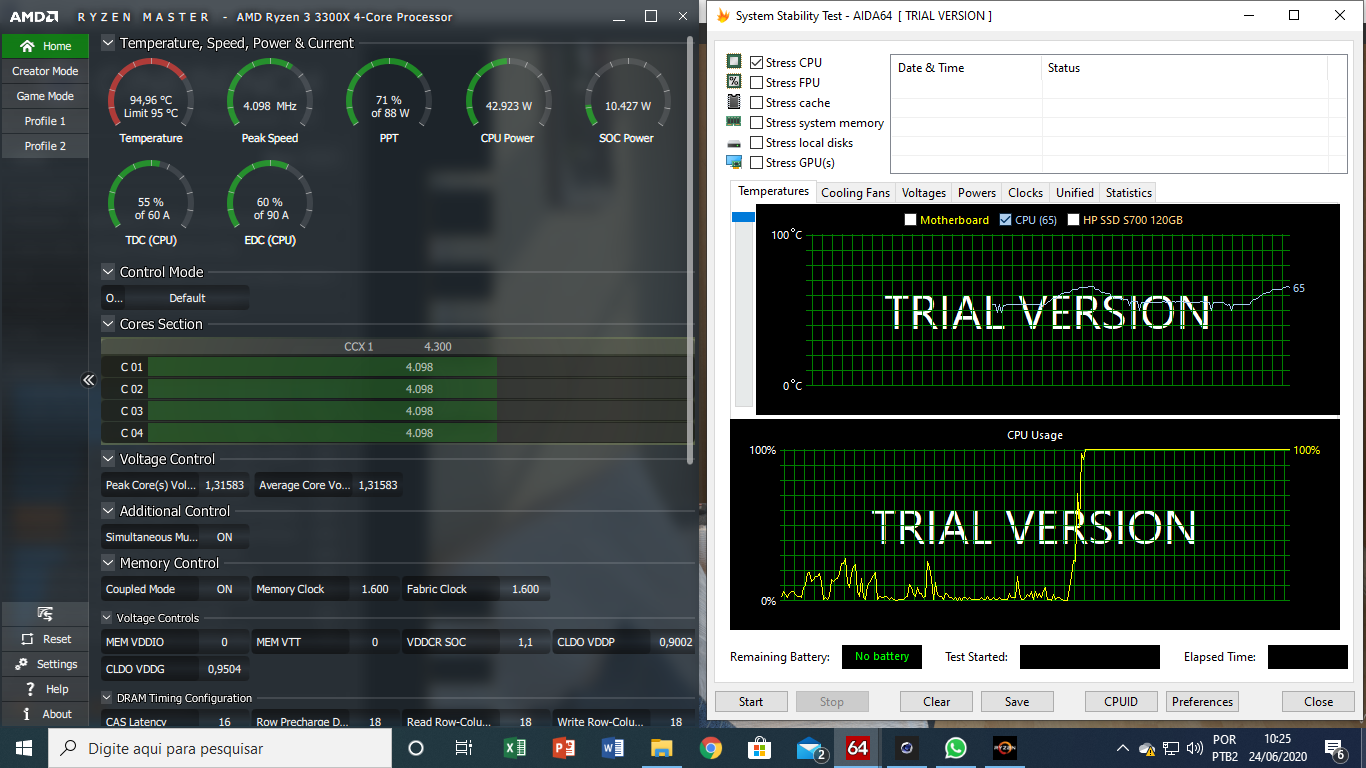Enable Stress local disks checkbox
The image size is (1366, 768).
coord(757,142)
